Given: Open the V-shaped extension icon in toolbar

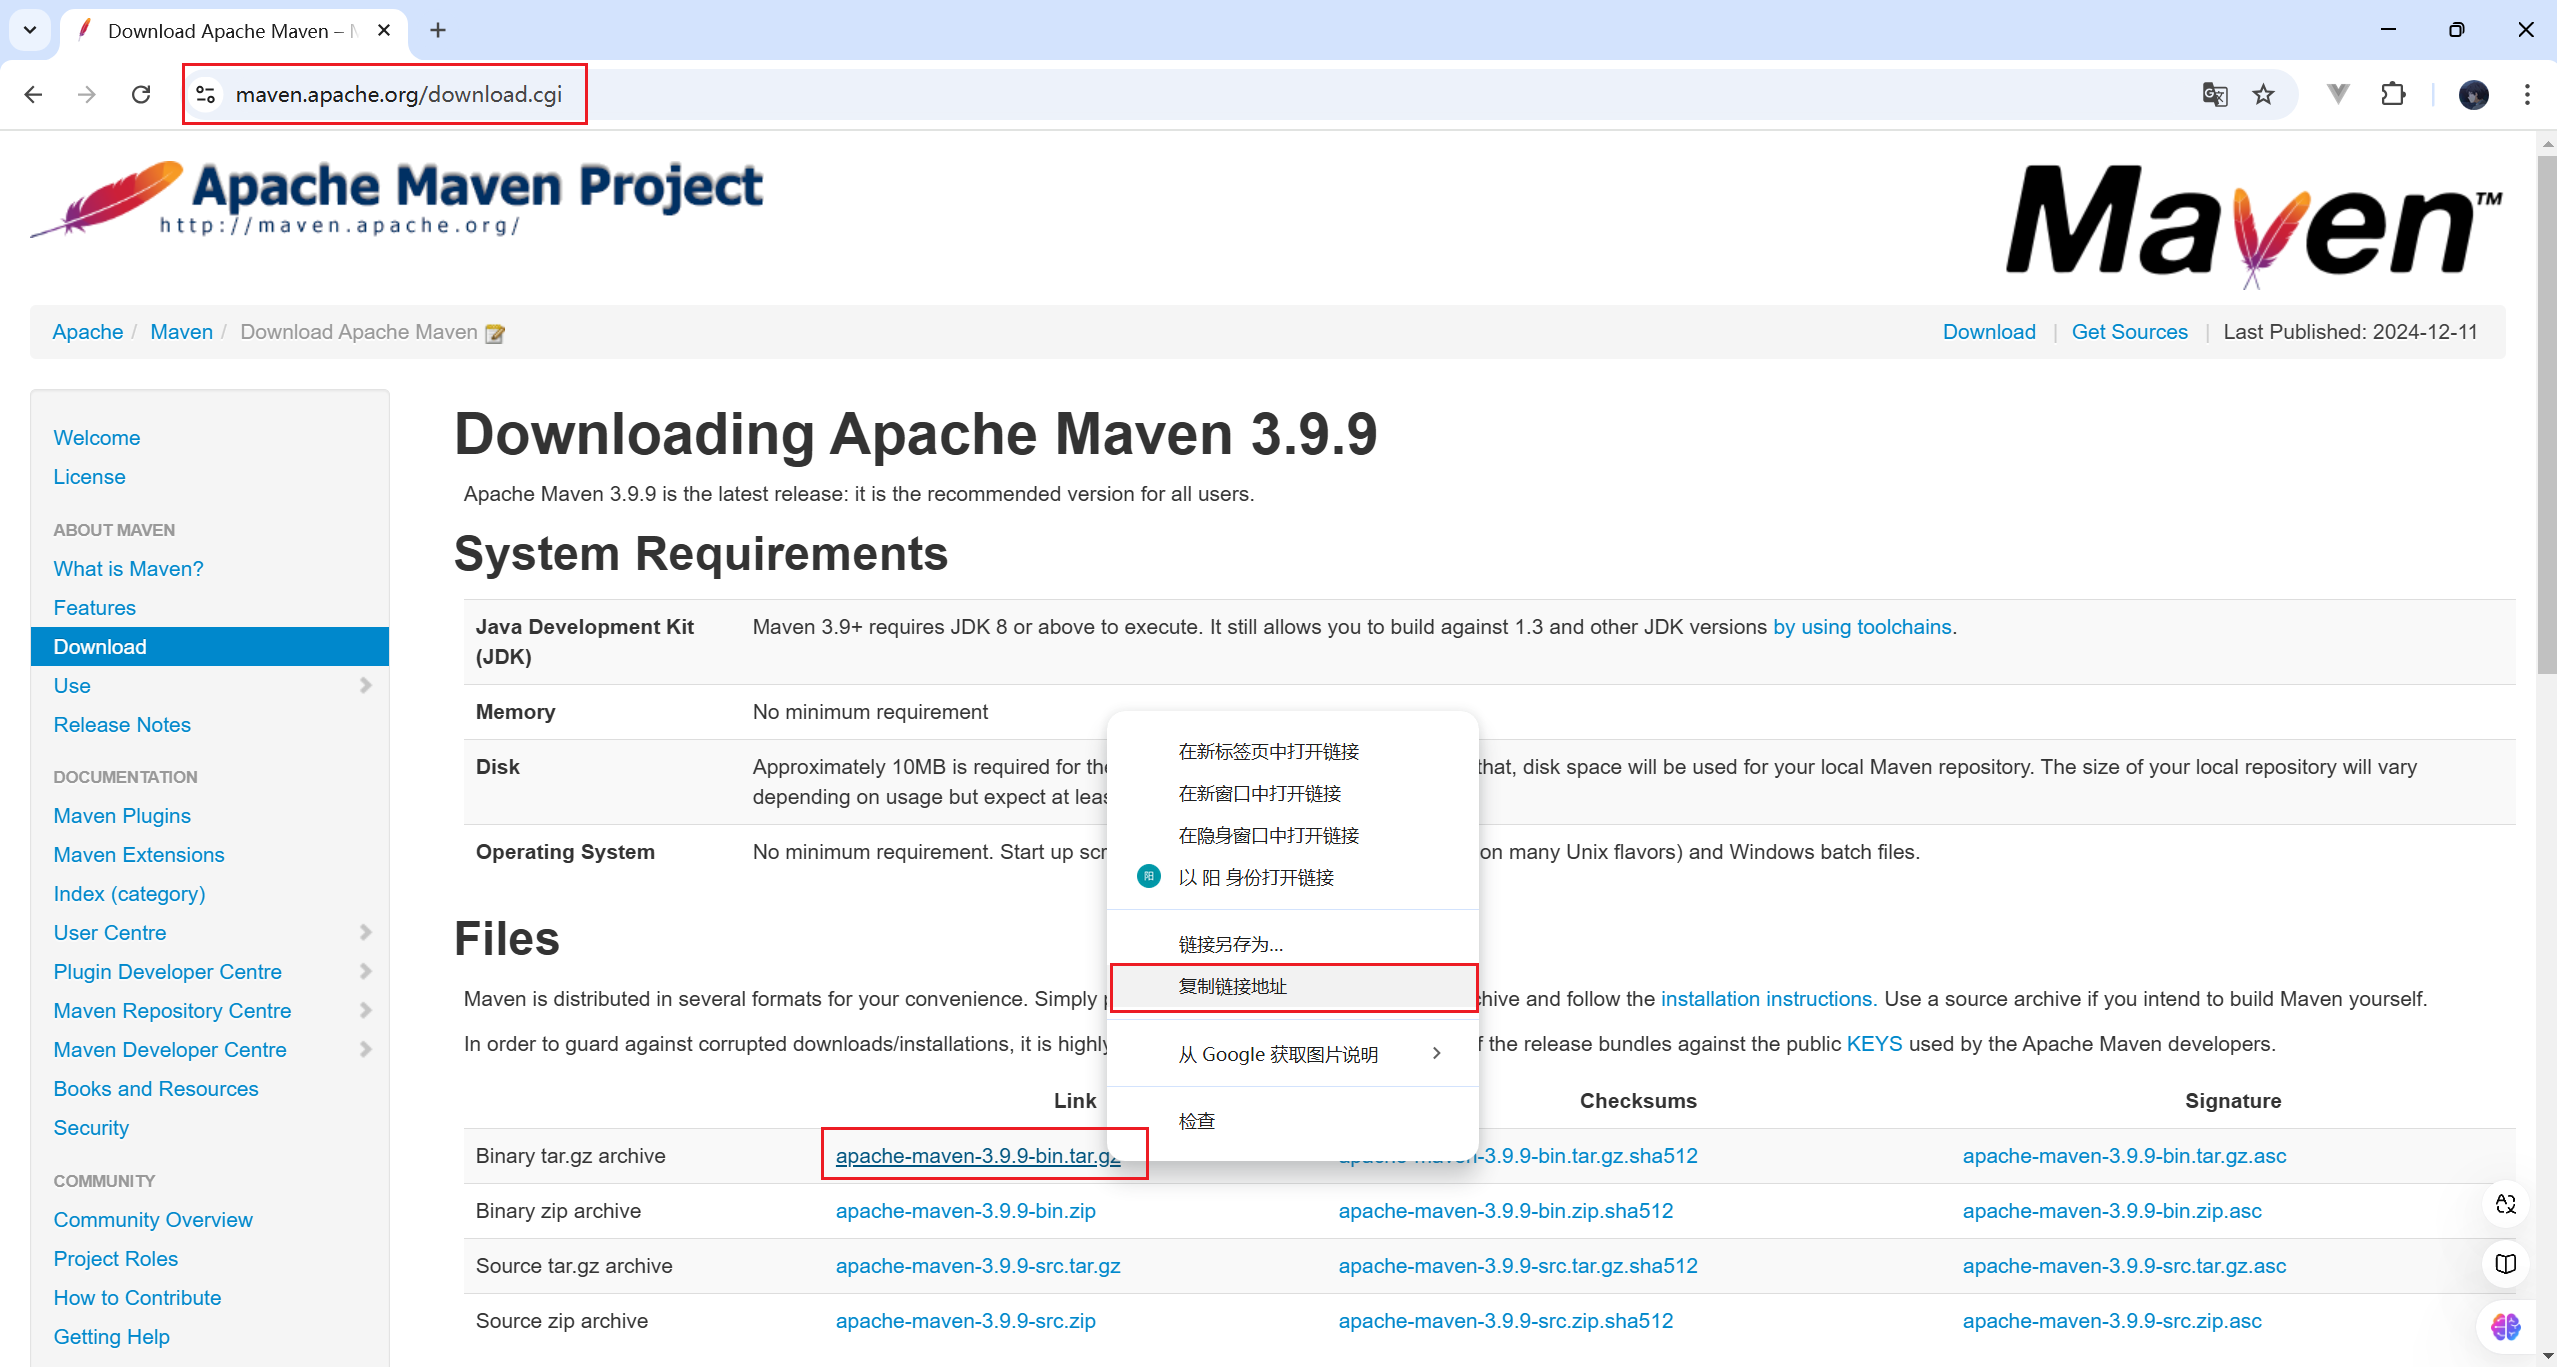Looking at the screenshot, I should coord(2338,94).
